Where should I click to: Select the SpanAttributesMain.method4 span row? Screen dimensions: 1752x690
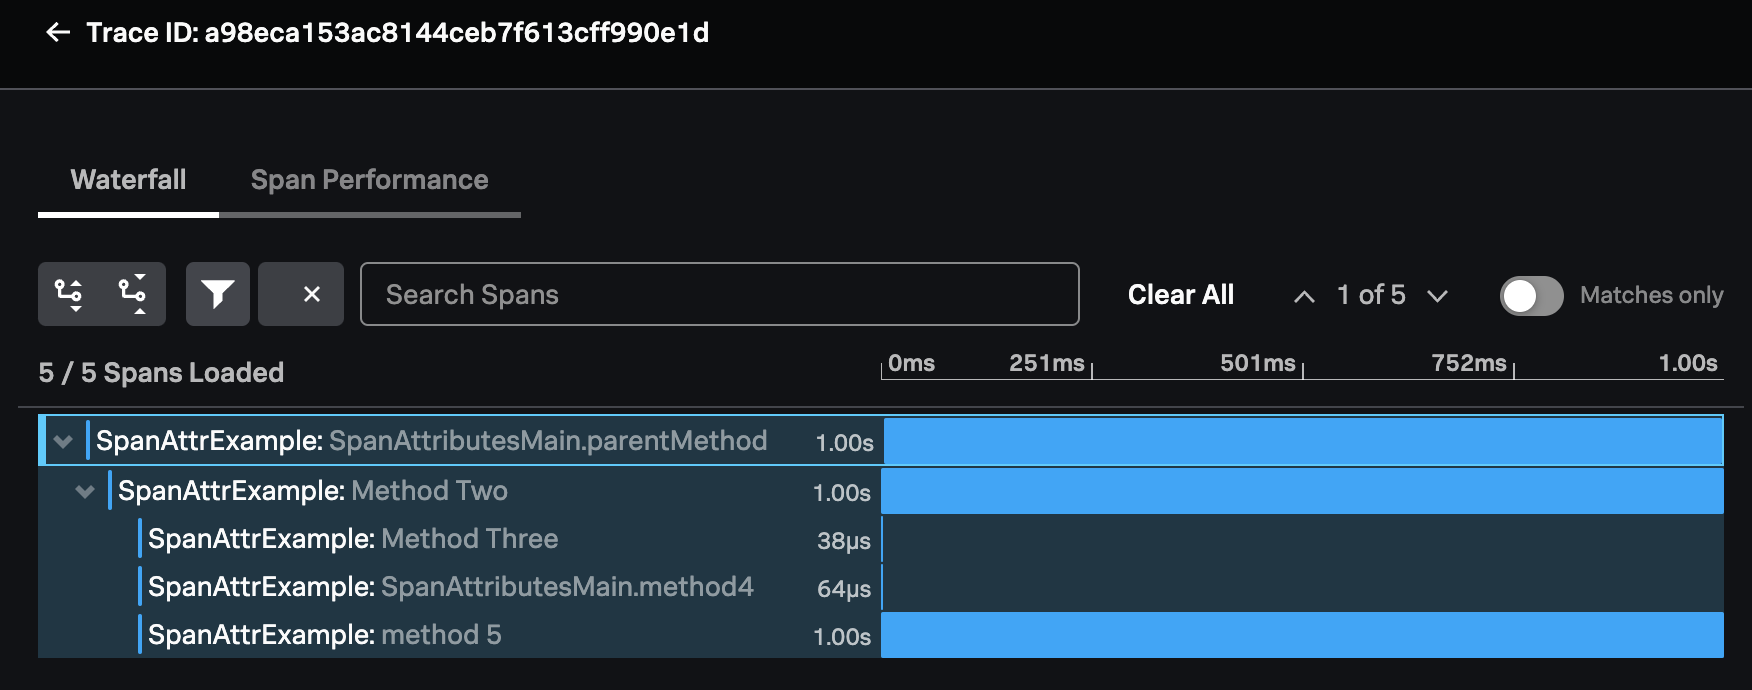[x=450, y=587]
